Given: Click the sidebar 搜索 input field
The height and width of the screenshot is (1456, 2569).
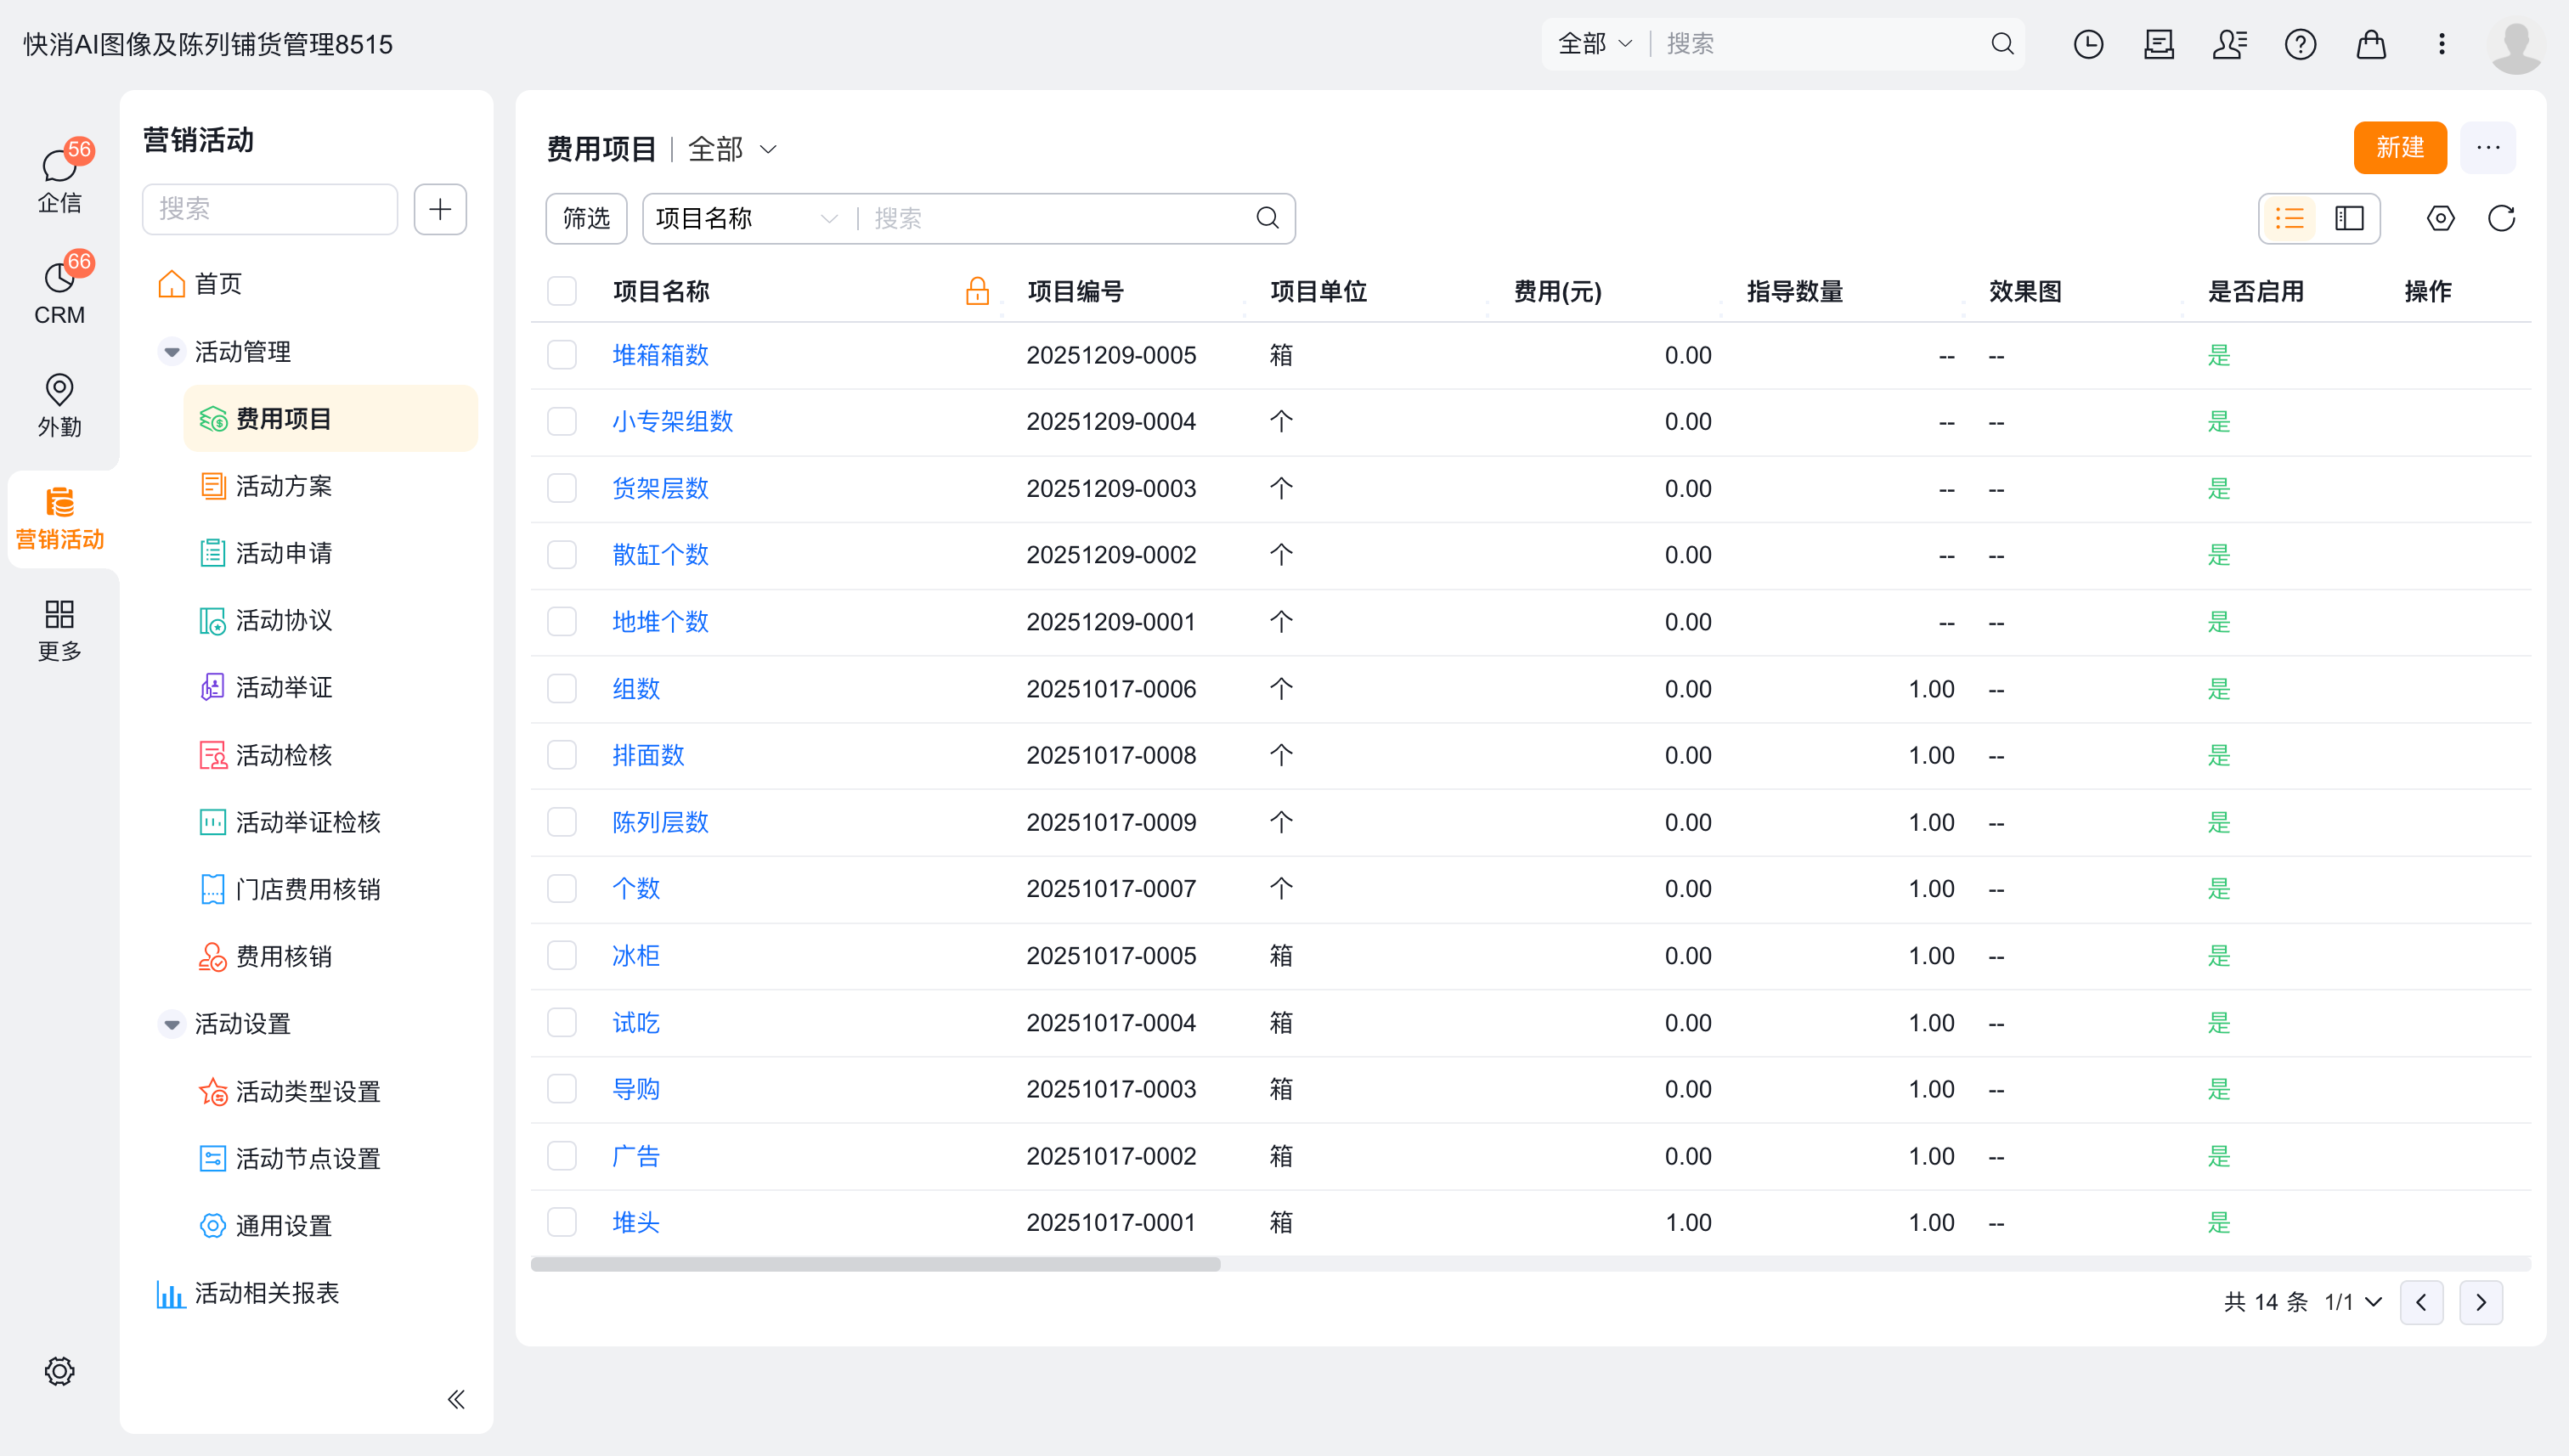Looking at the screenshot, I should coord(270,209).
